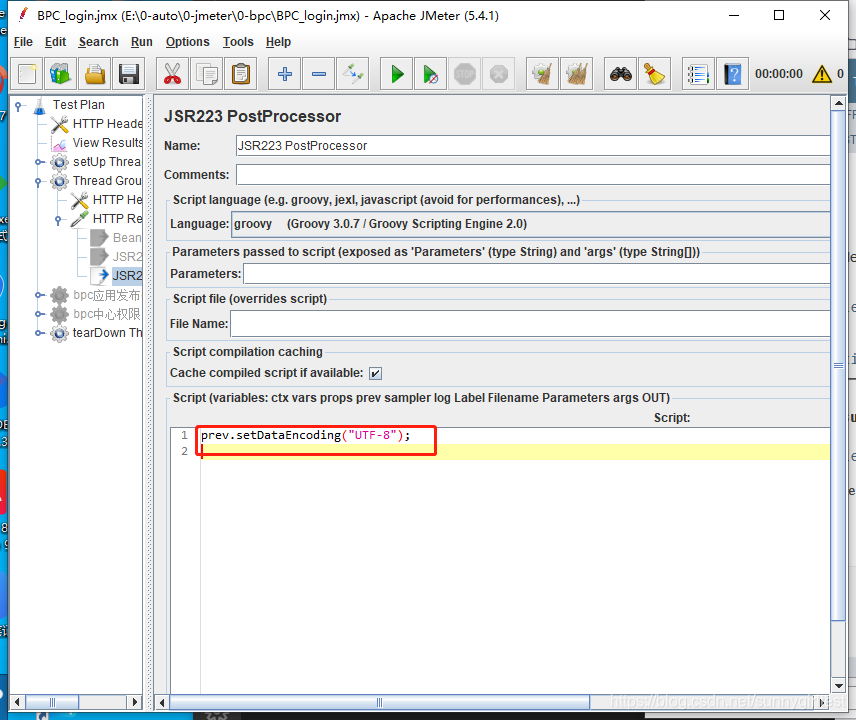Open Search with binoculars icon
856x720 pixels.
click(621, 74)
